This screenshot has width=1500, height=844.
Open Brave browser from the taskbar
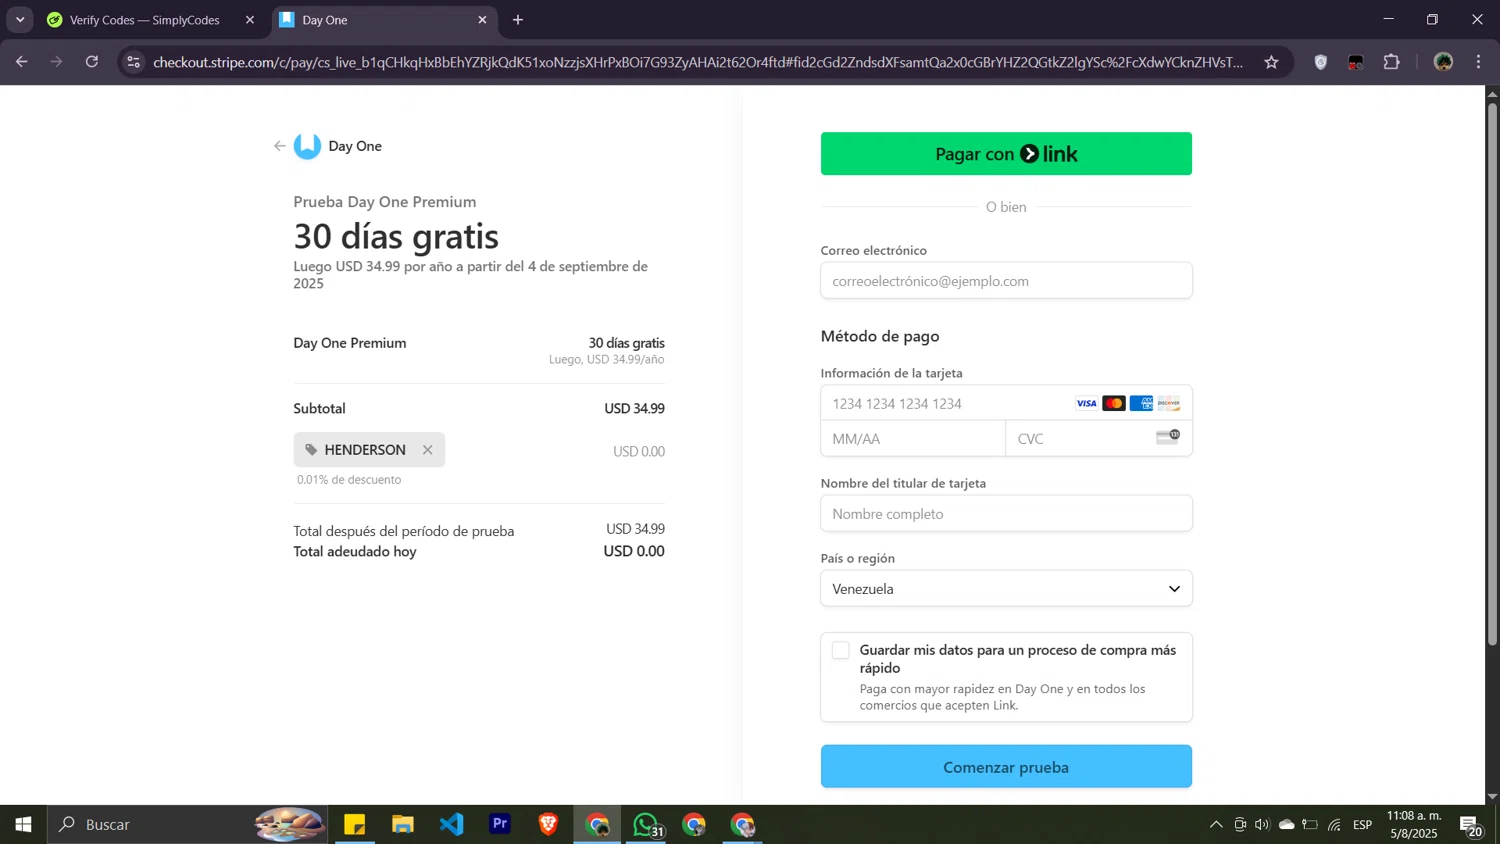pyautogui.click(x=548, y=825)
